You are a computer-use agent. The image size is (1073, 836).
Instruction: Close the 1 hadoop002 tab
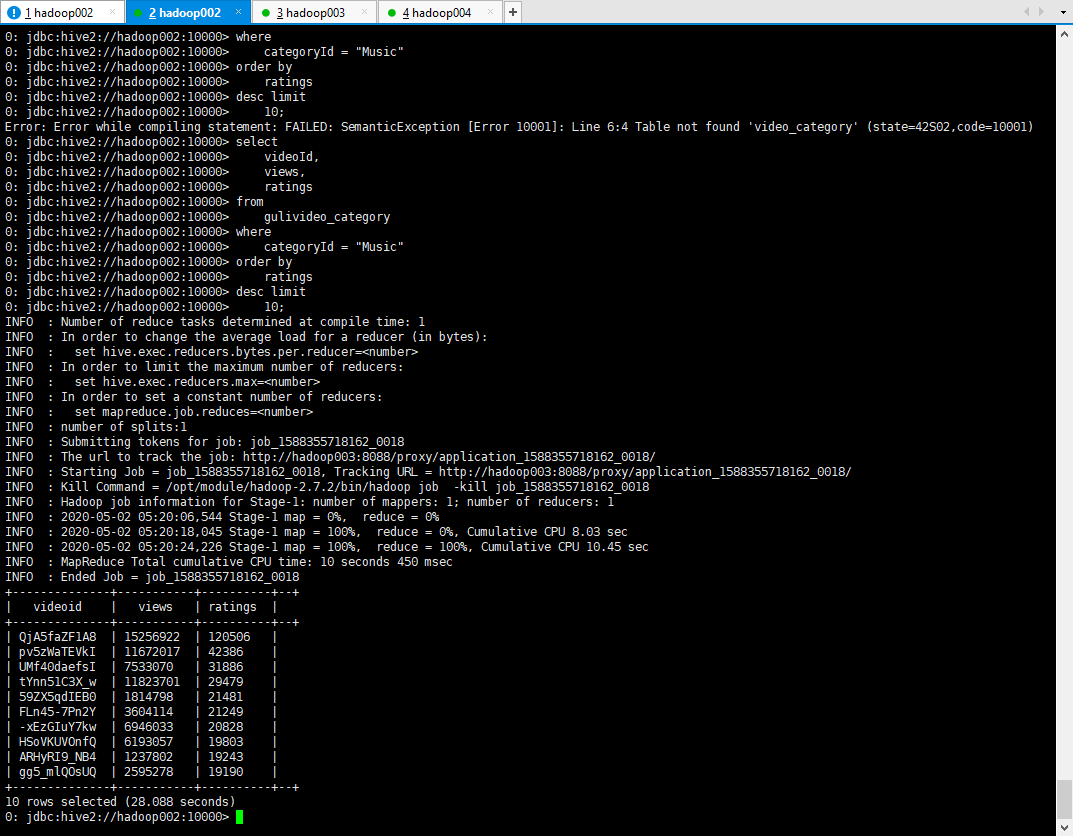[112, 12]
